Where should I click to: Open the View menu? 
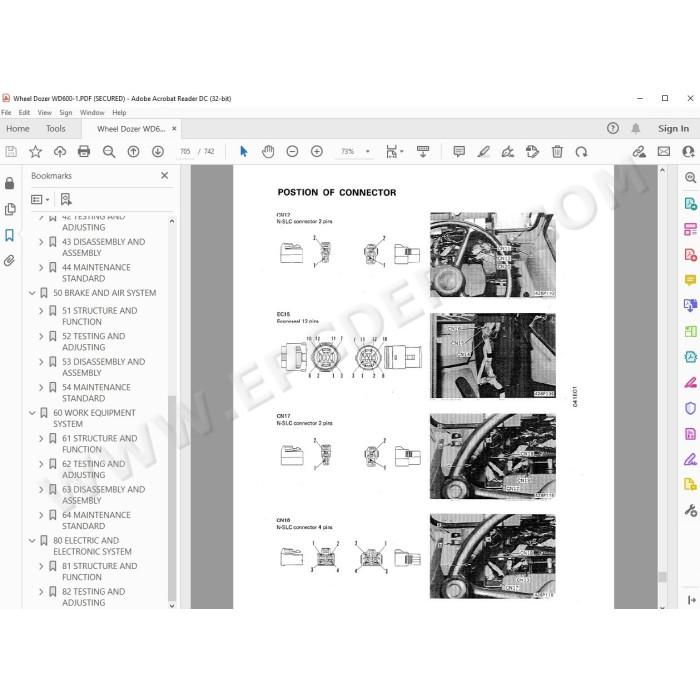click(x=45, y=112)
